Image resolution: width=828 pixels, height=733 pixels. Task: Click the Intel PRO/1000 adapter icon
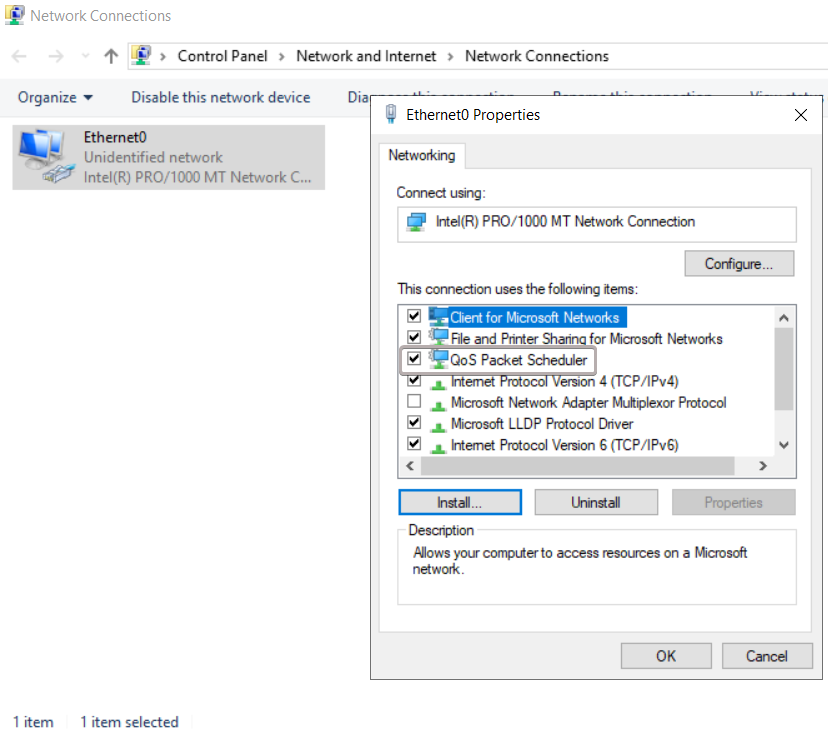click(417, 222)
